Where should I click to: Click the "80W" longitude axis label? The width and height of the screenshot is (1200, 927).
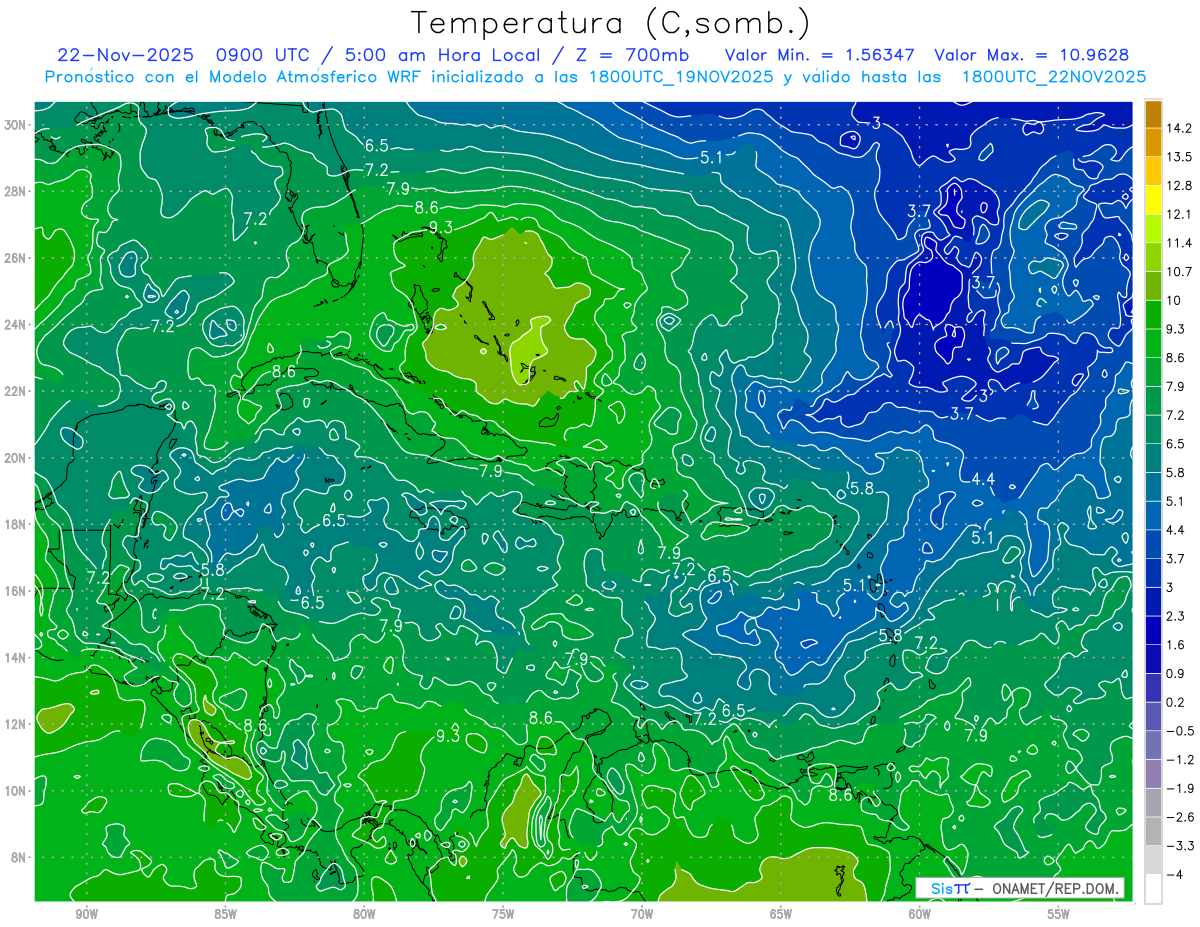364,914
